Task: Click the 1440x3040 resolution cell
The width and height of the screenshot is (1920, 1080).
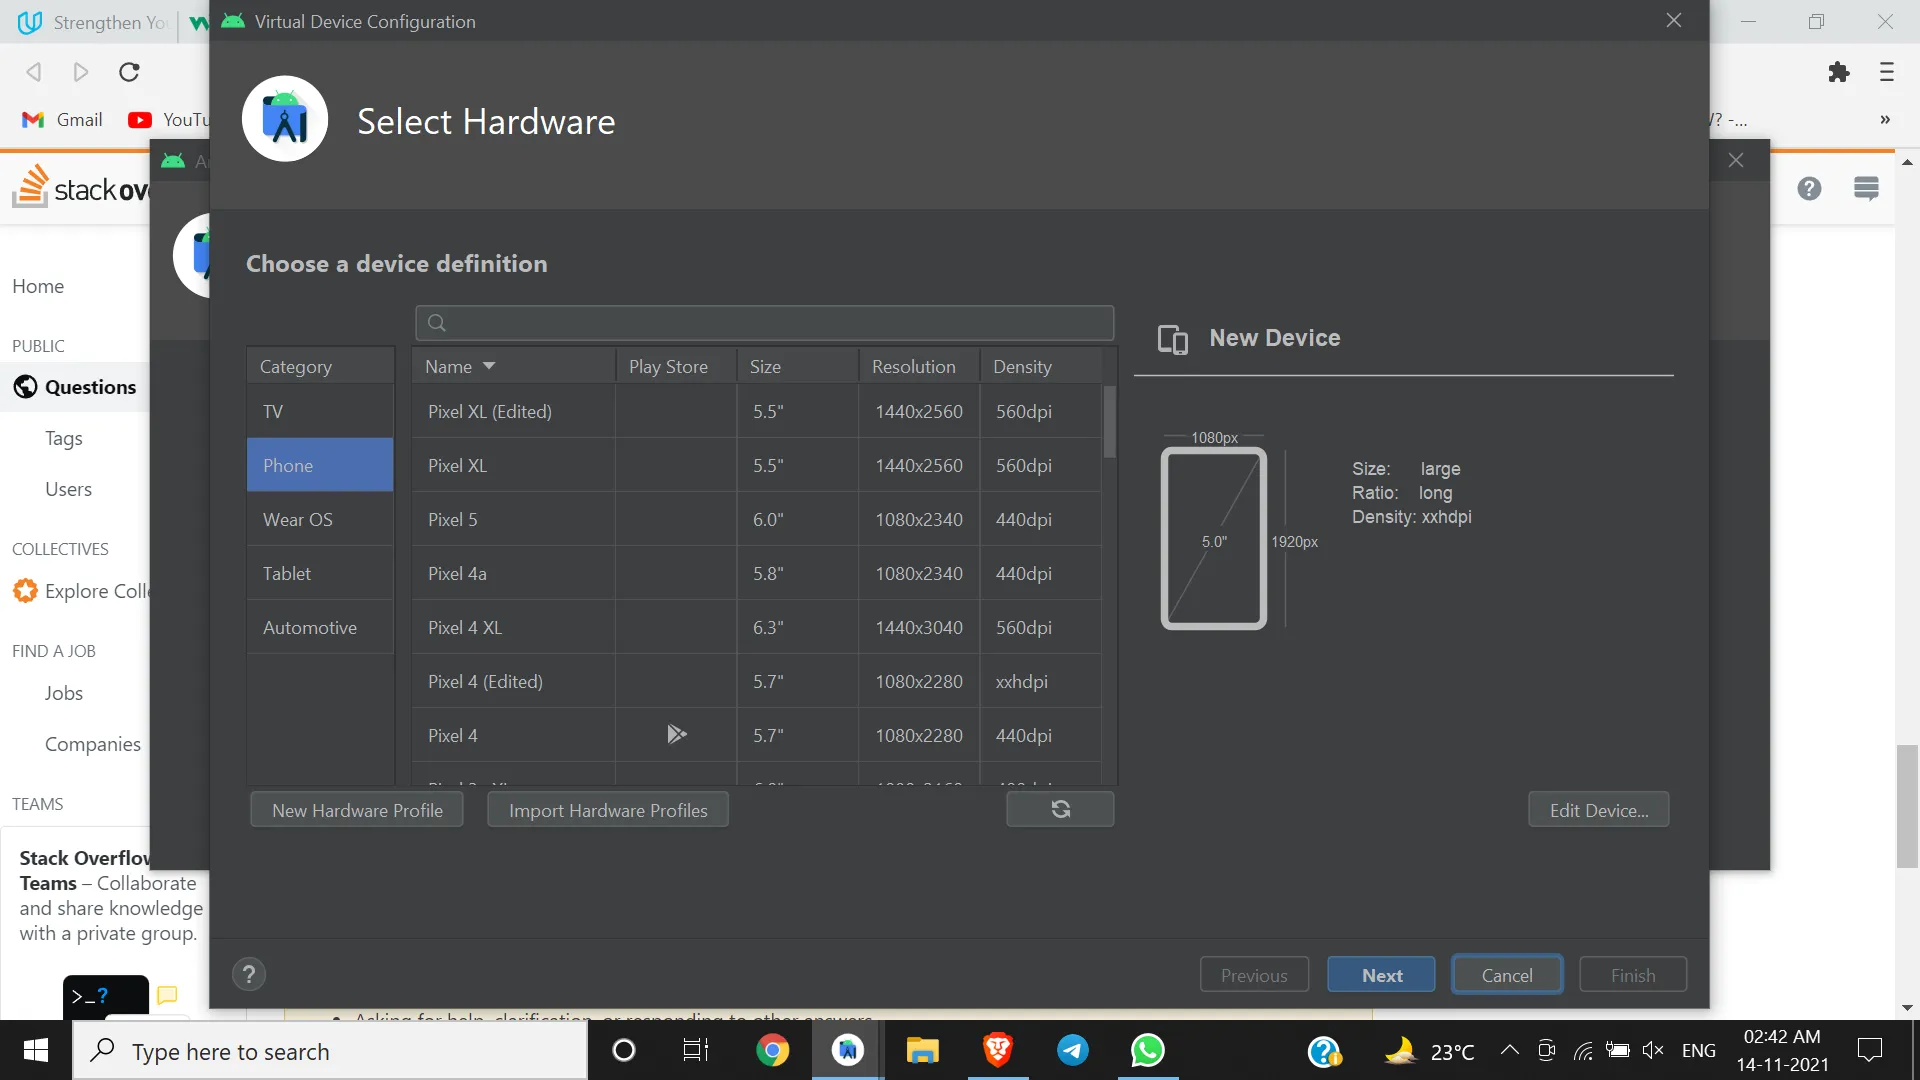Action: click(918, 627)
